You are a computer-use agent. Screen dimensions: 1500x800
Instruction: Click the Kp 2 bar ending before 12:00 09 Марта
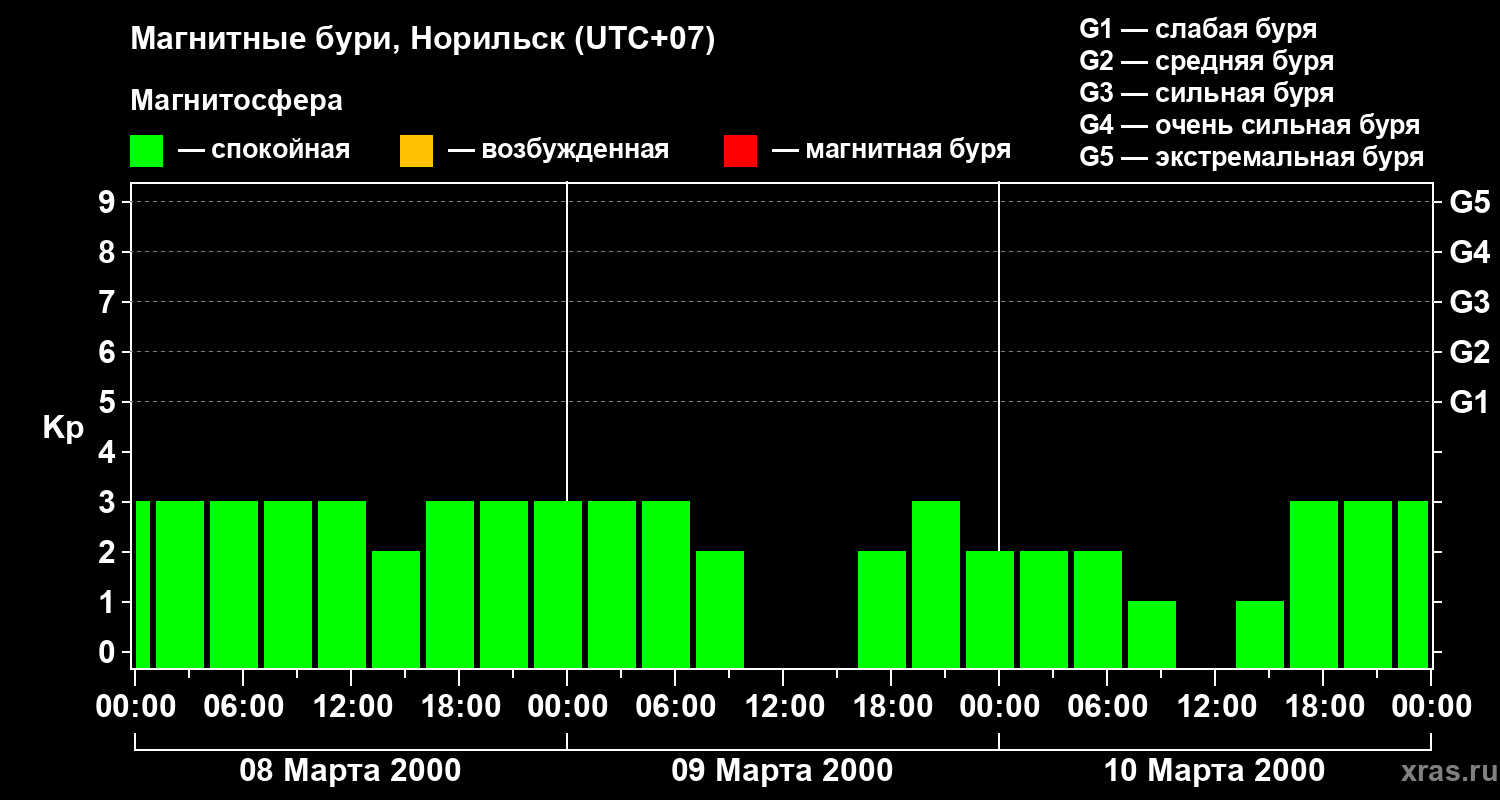pos(720,609)
